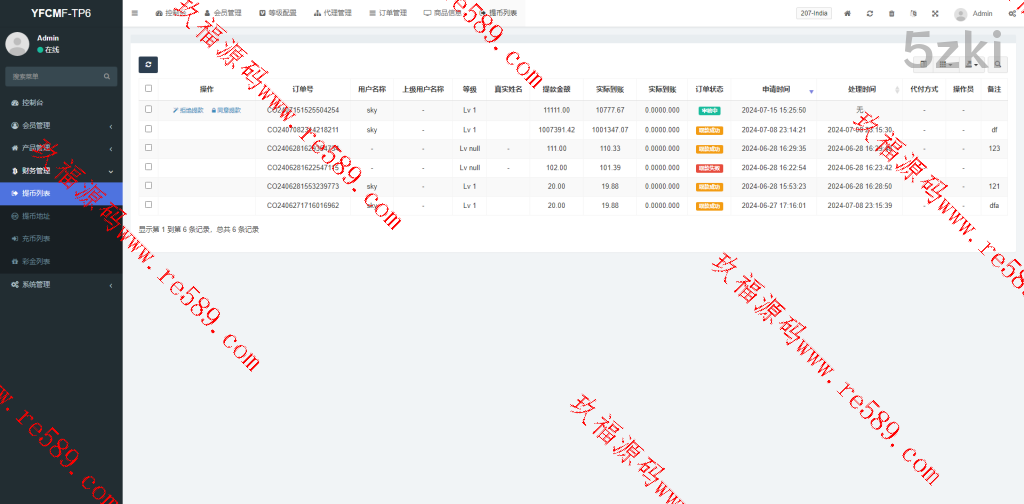The width and height of the screenshot is (1024, 504).
Task: Tick the select-all checkbox in table header
Action: point(149,89)
